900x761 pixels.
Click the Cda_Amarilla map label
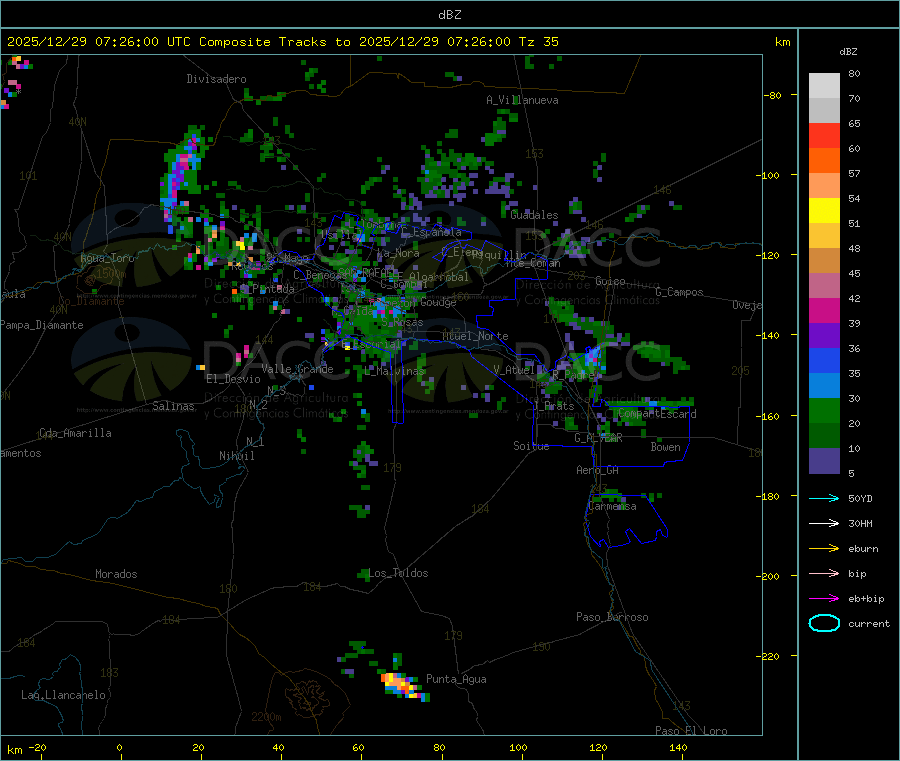75,433
